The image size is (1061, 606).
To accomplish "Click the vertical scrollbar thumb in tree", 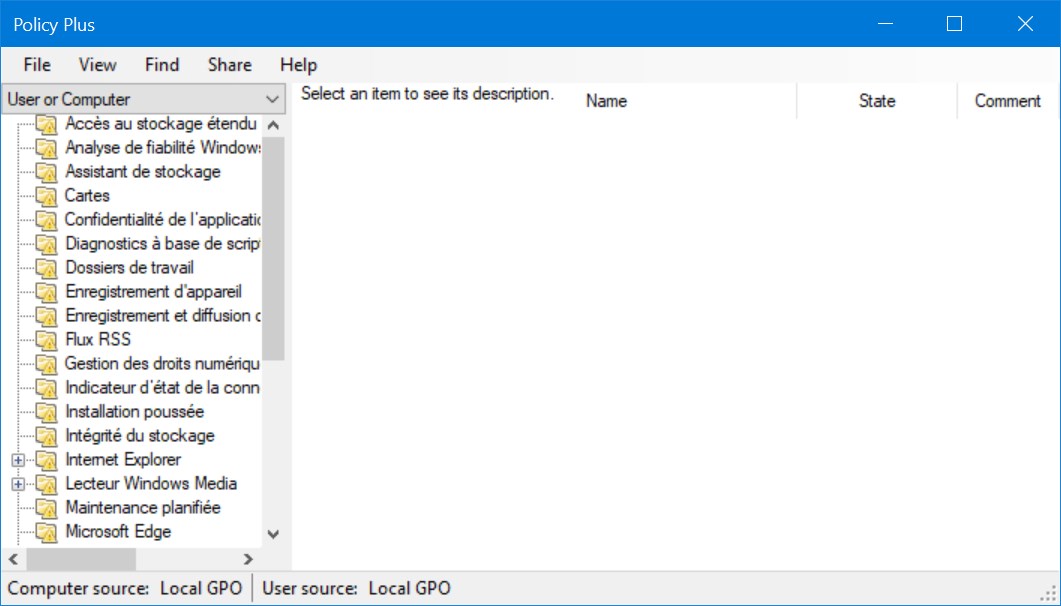I will point(273,249).
